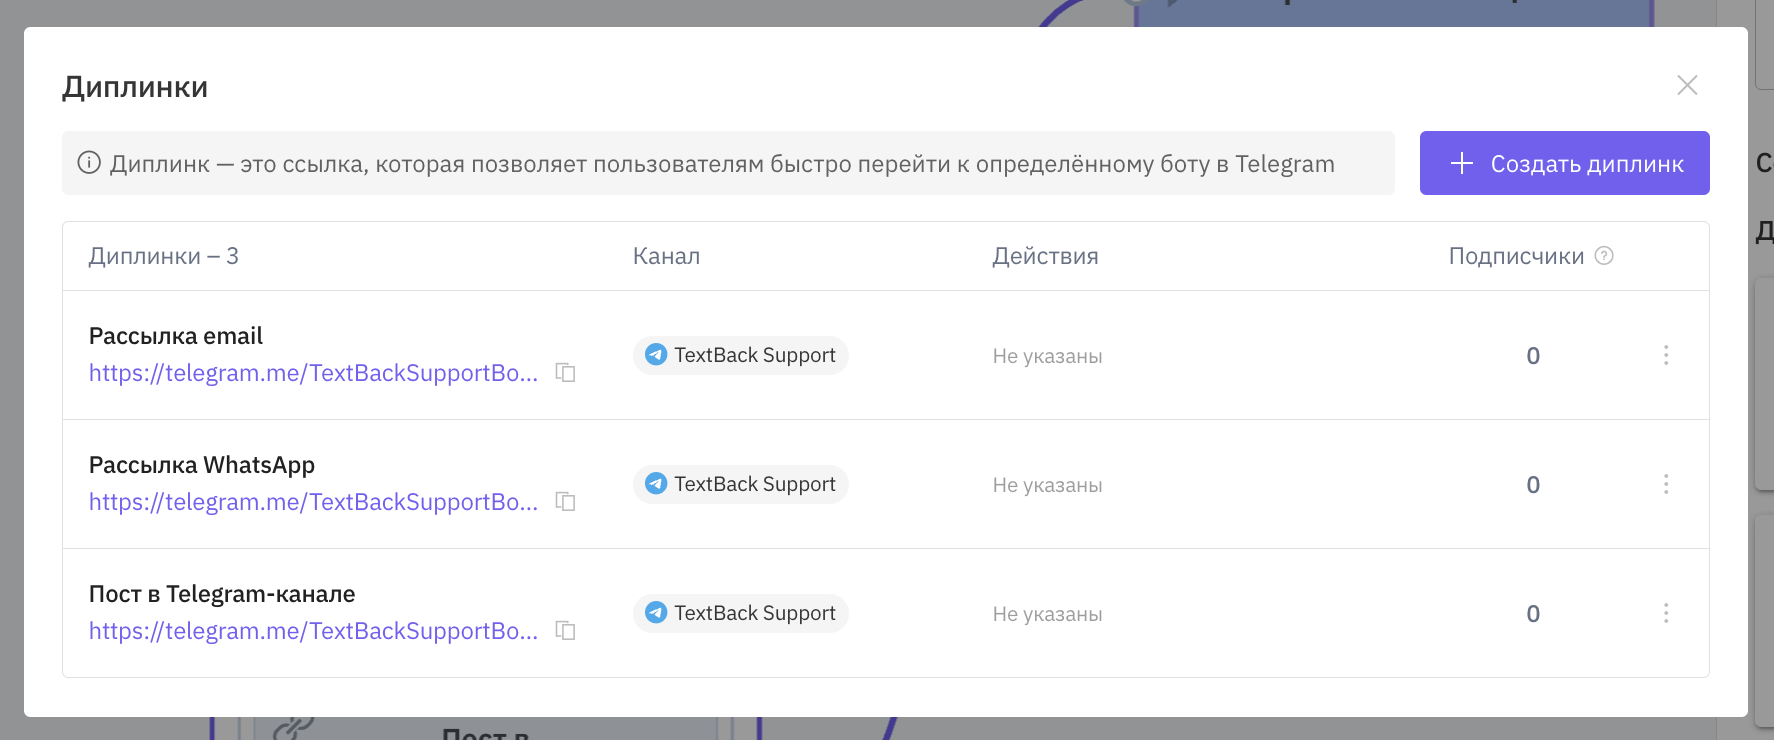Copy the Пост в Telegram-канале deeplink URL

(566, 631)
